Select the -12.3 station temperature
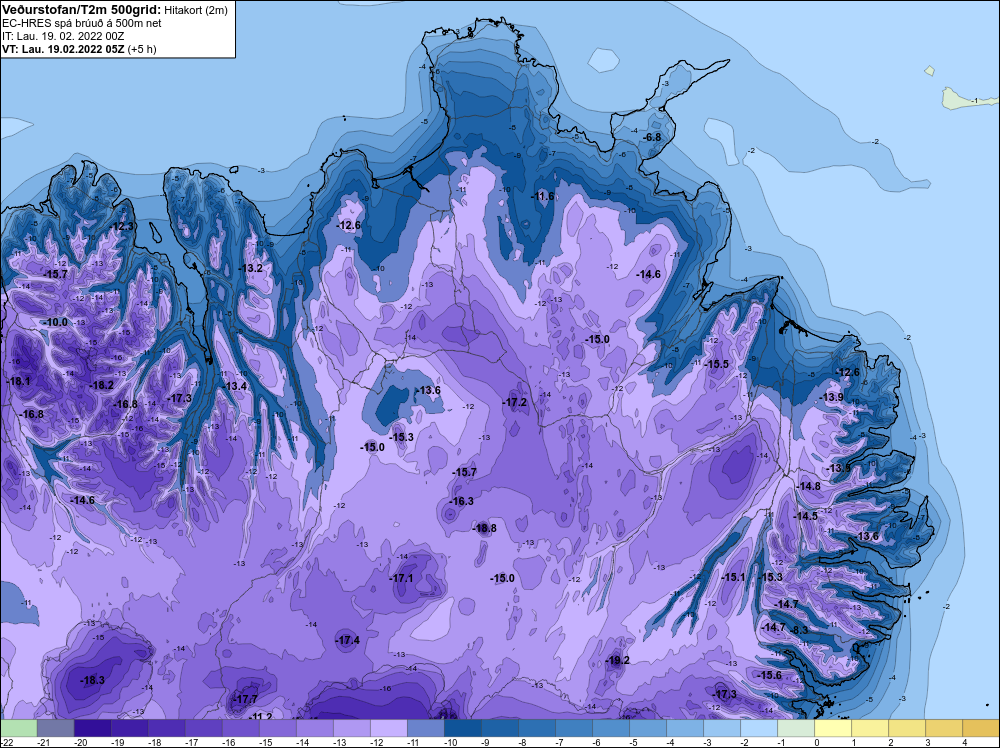This screenshot has height=748, width=1000. [122, 226]
